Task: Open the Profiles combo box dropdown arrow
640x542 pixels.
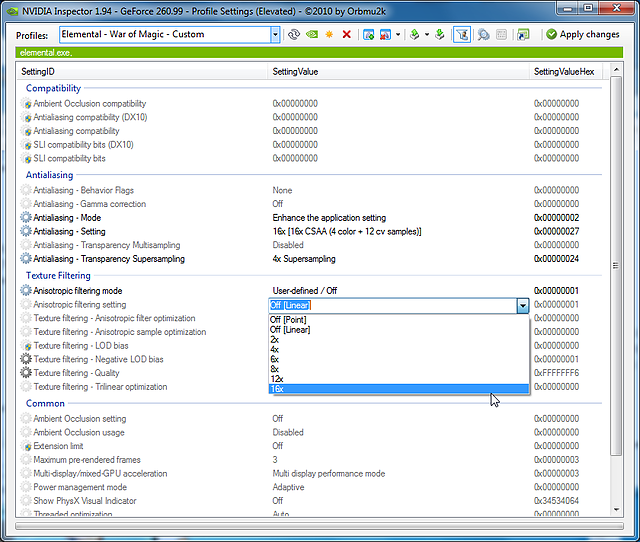Action: pyautogui.click(x=275, y=35)
